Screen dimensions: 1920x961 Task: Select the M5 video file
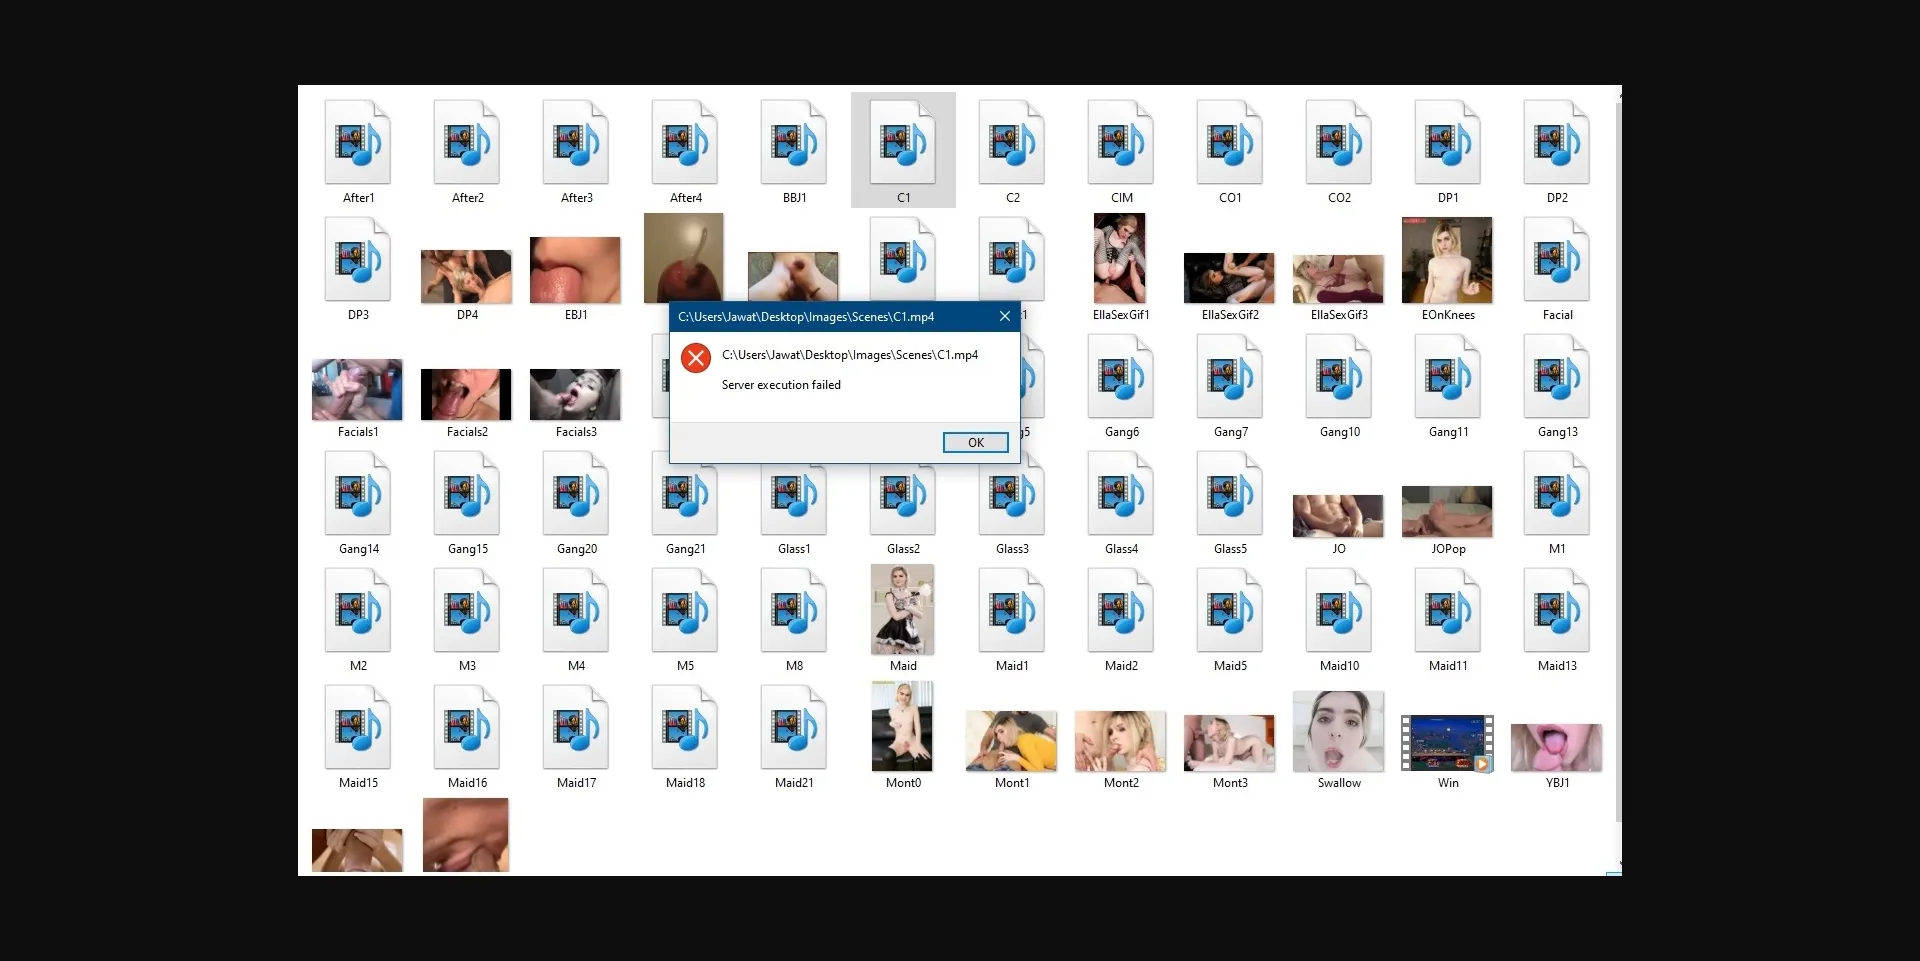[x=685, y=612]
